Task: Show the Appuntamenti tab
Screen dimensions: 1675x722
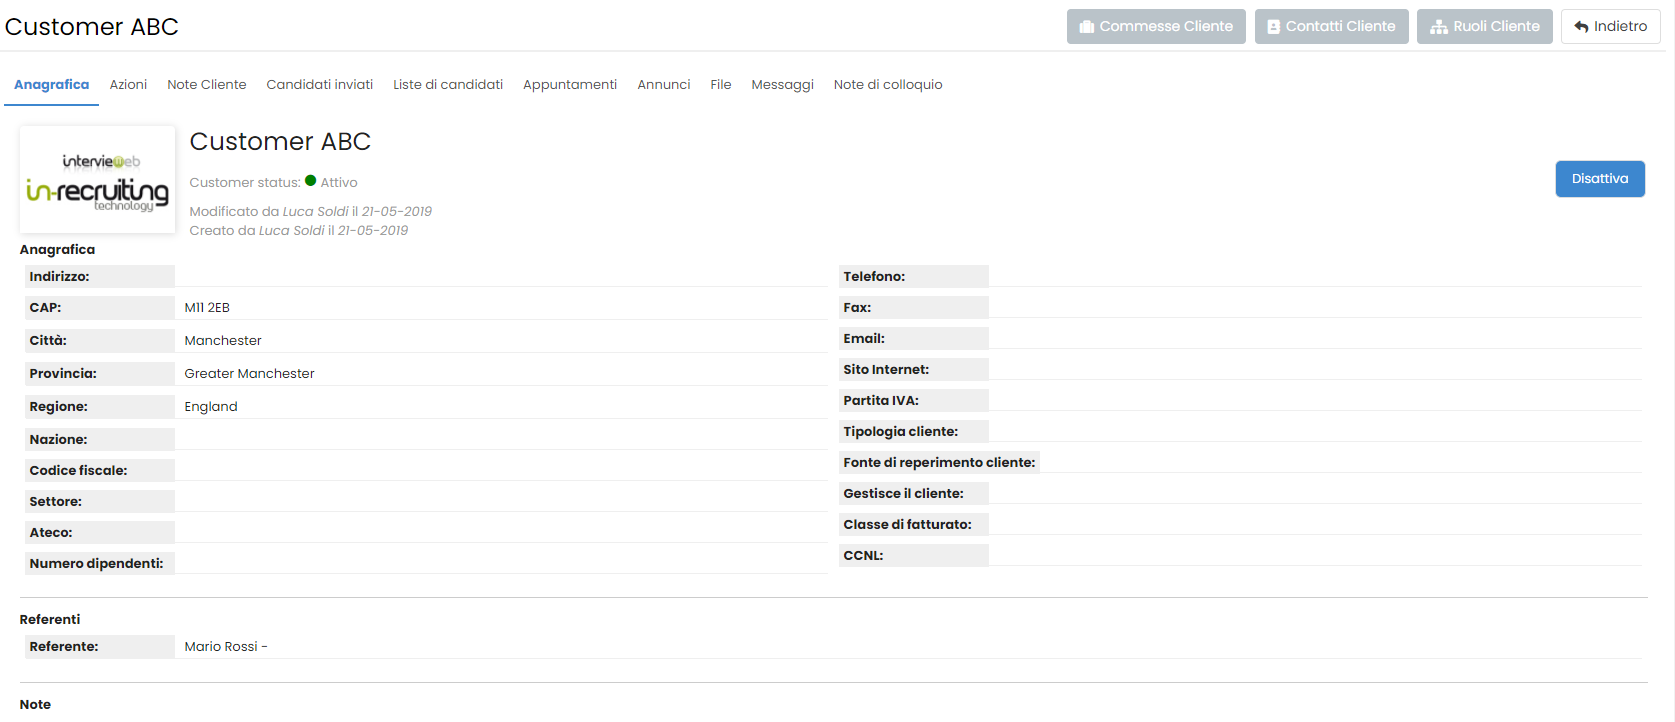Action: click(569, 85)
